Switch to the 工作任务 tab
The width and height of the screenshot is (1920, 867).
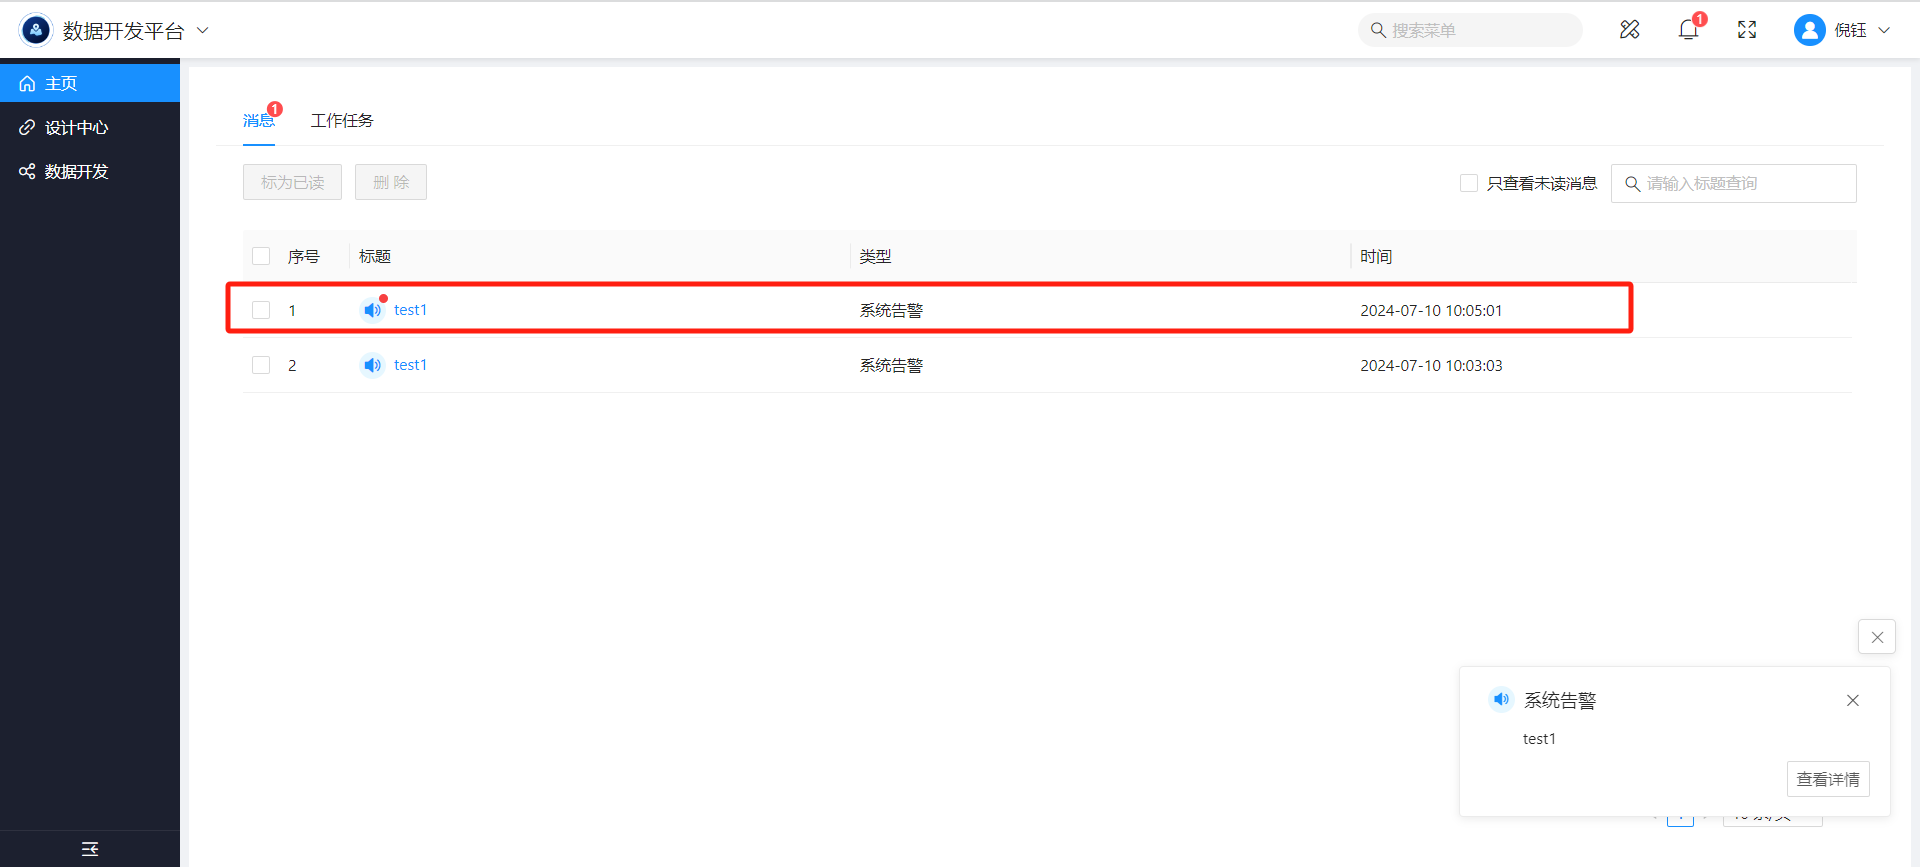coord(342,121)
